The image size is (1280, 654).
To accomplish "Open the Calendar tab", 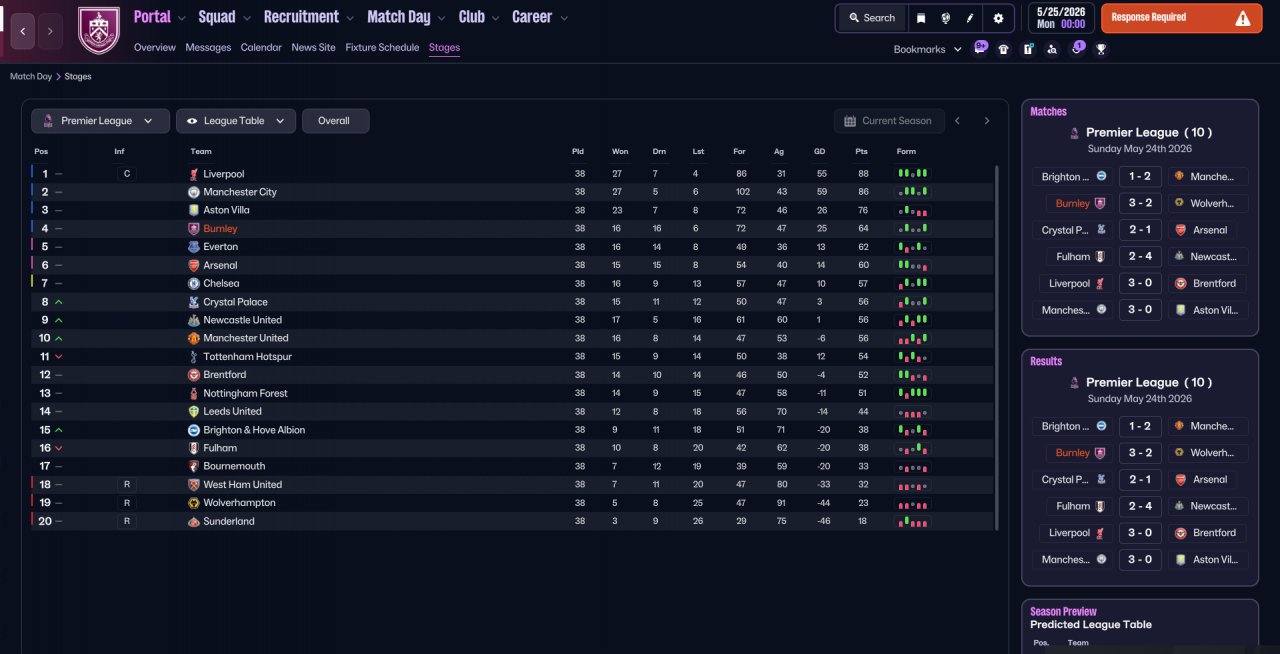I will (261, 47).
